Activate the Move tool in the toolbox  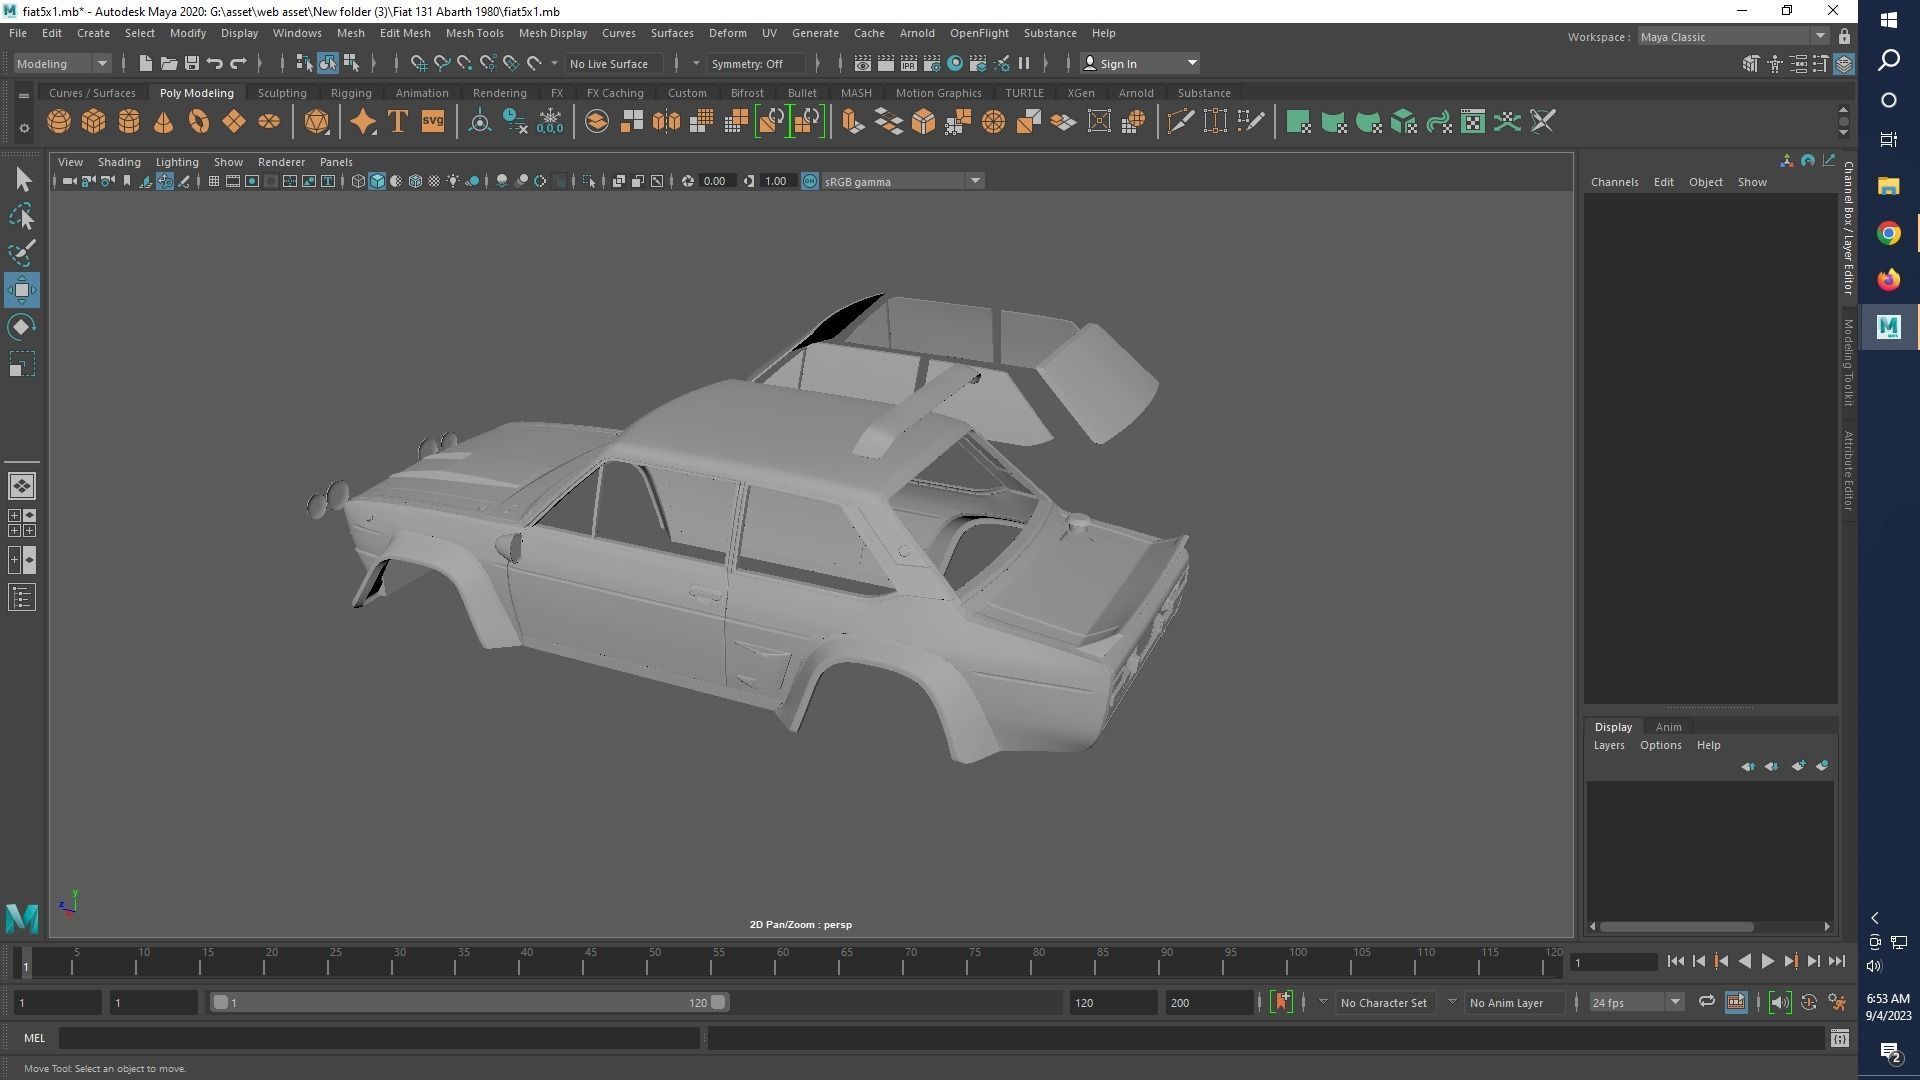(x=22, y=290)
